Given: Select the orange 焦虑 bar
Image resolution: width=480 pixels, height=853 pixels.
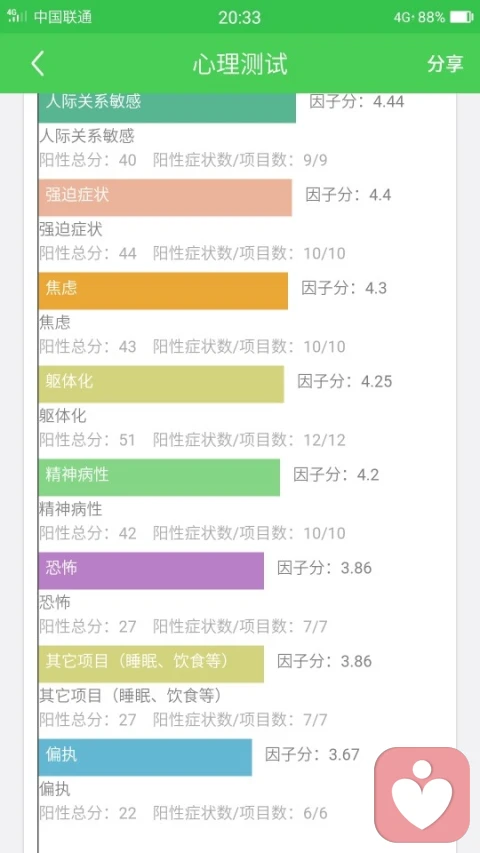Looking at the screenshot, I should 163,291.
